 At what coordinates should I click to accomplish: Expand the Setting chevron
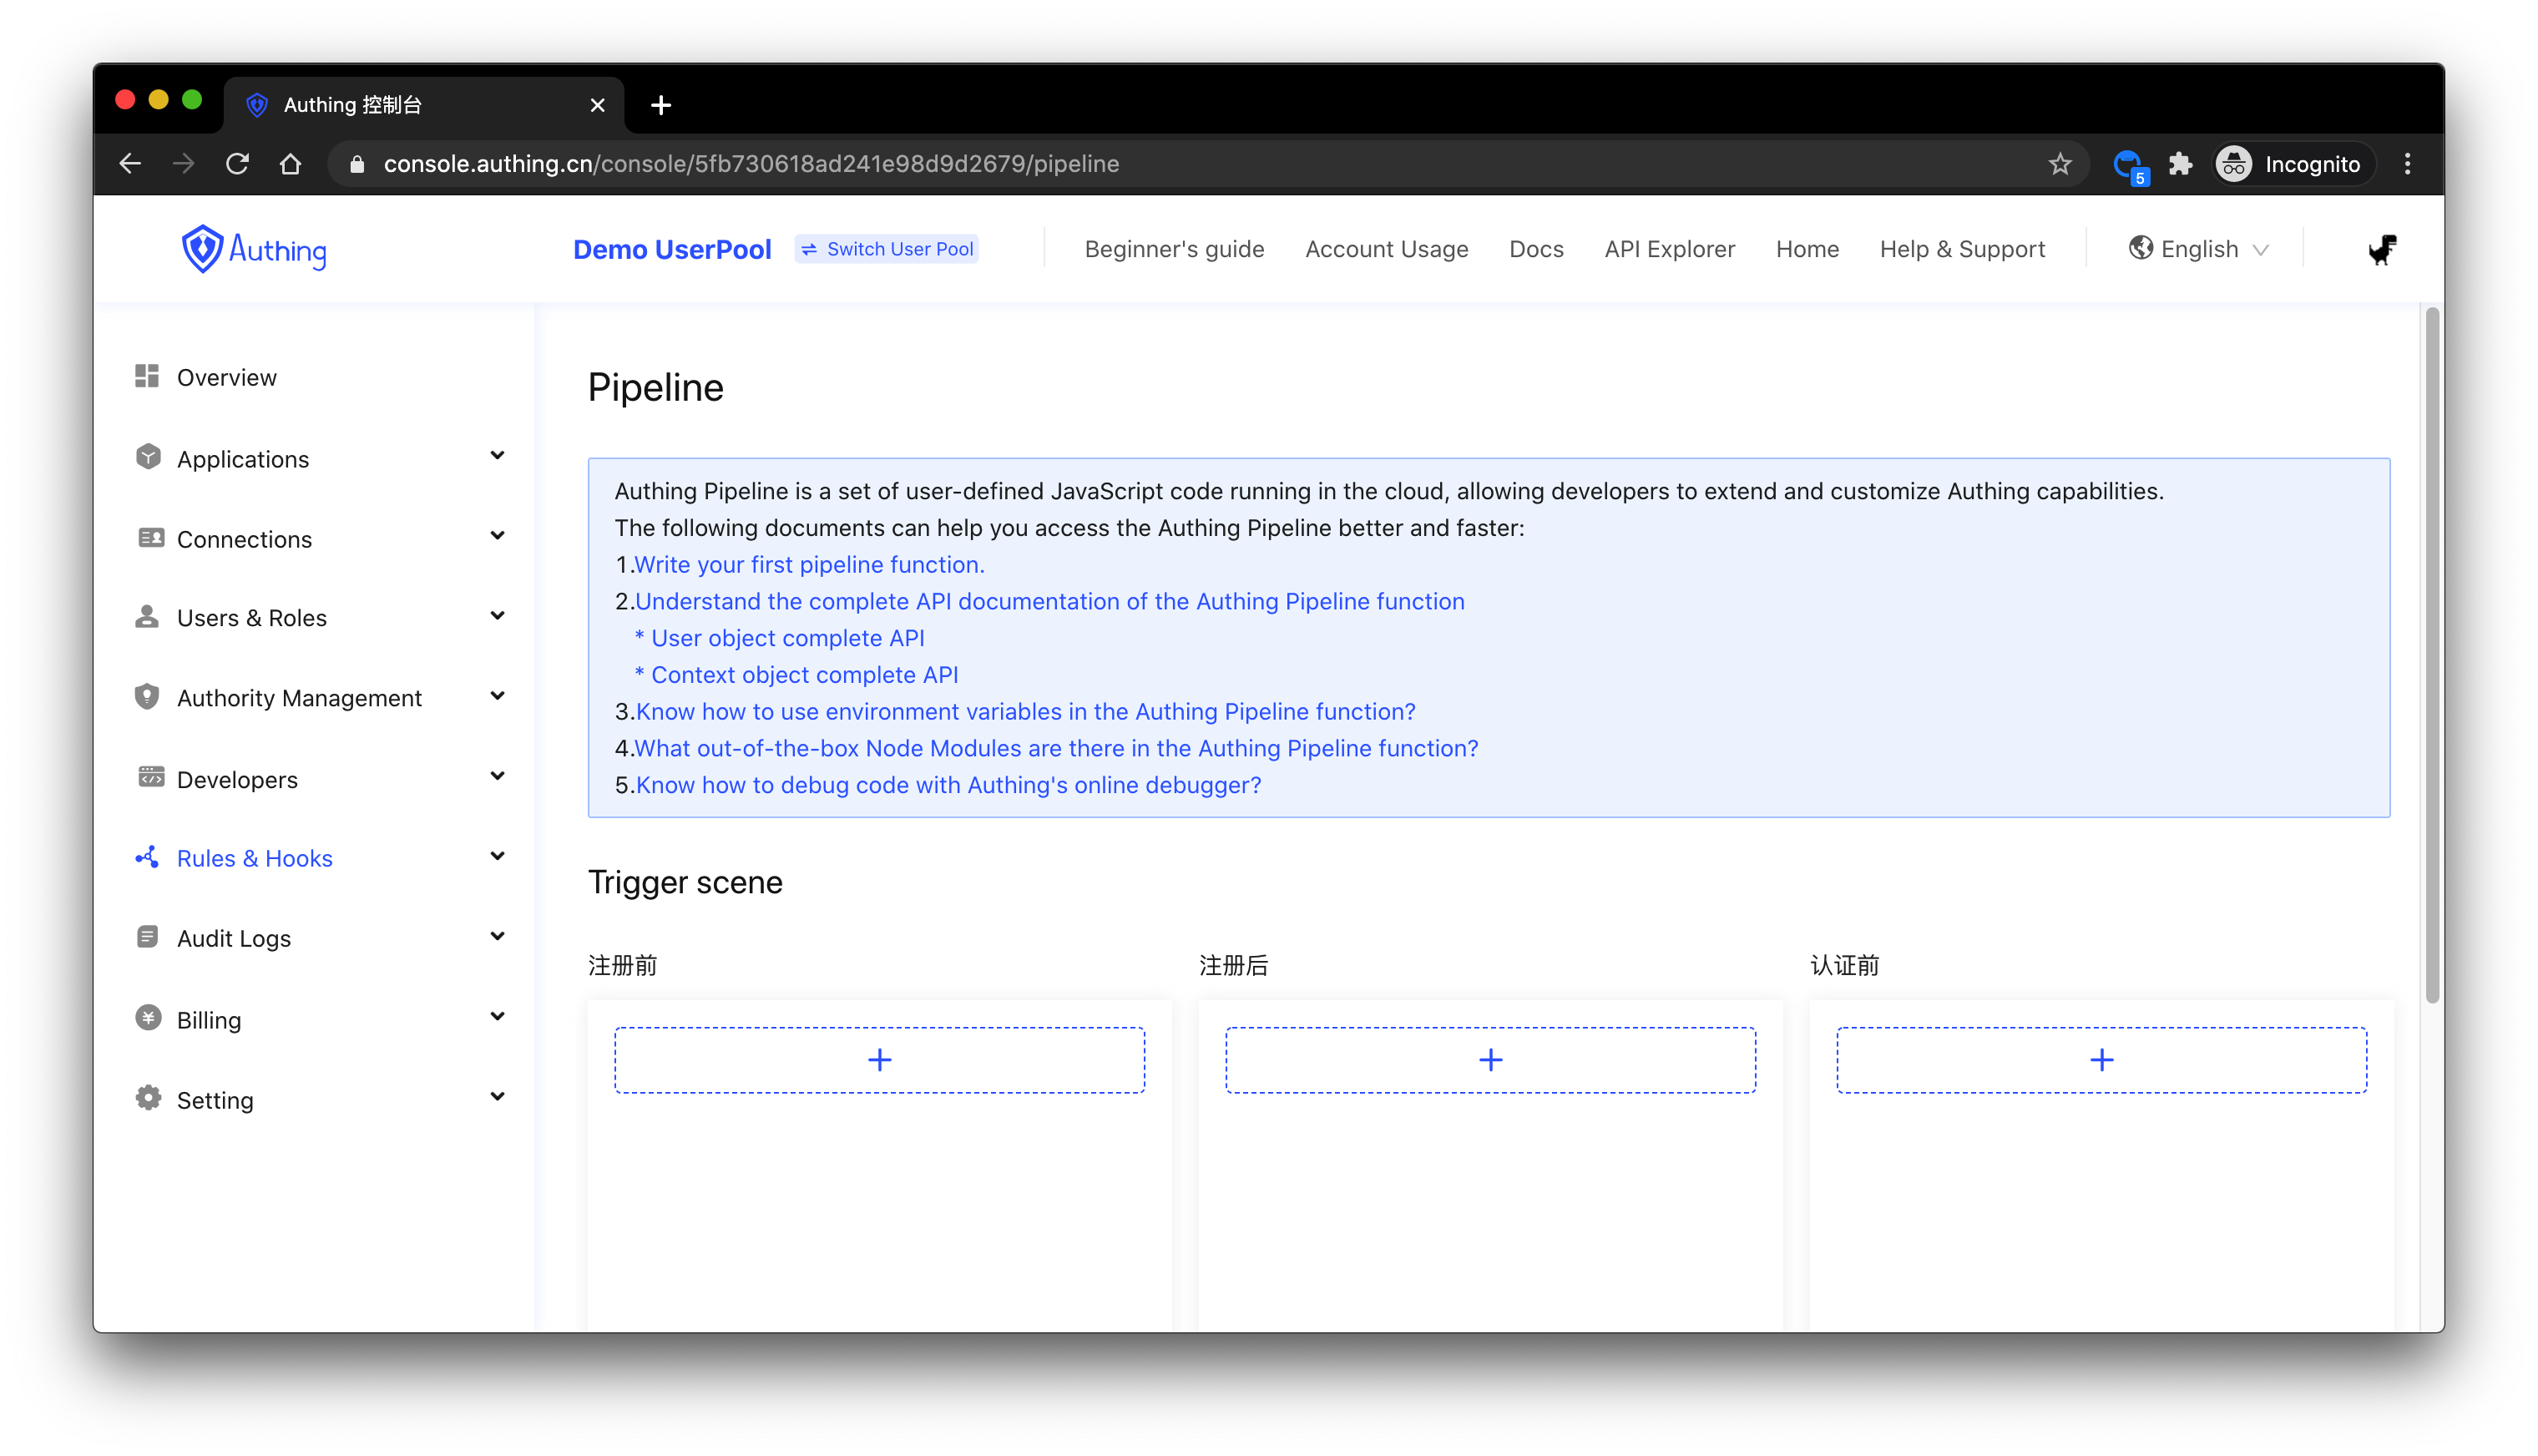497,1097
